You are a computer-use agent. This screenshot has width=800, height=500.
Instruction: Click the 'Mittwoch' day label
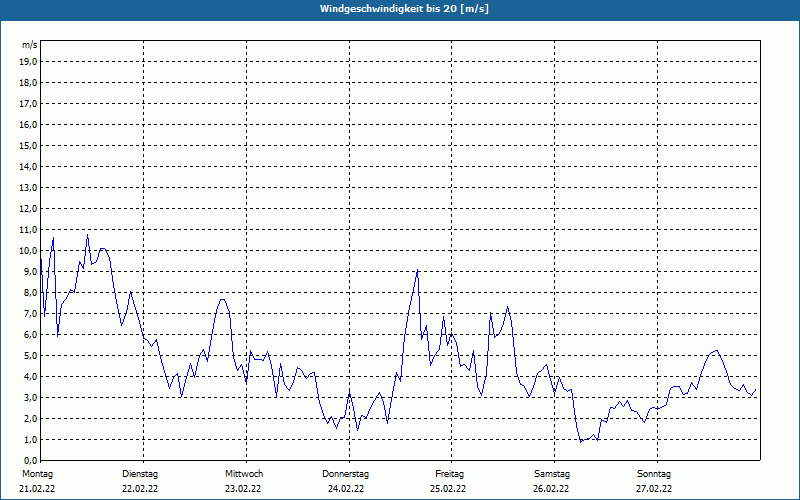pyautogui.click(x=244, y=474)
